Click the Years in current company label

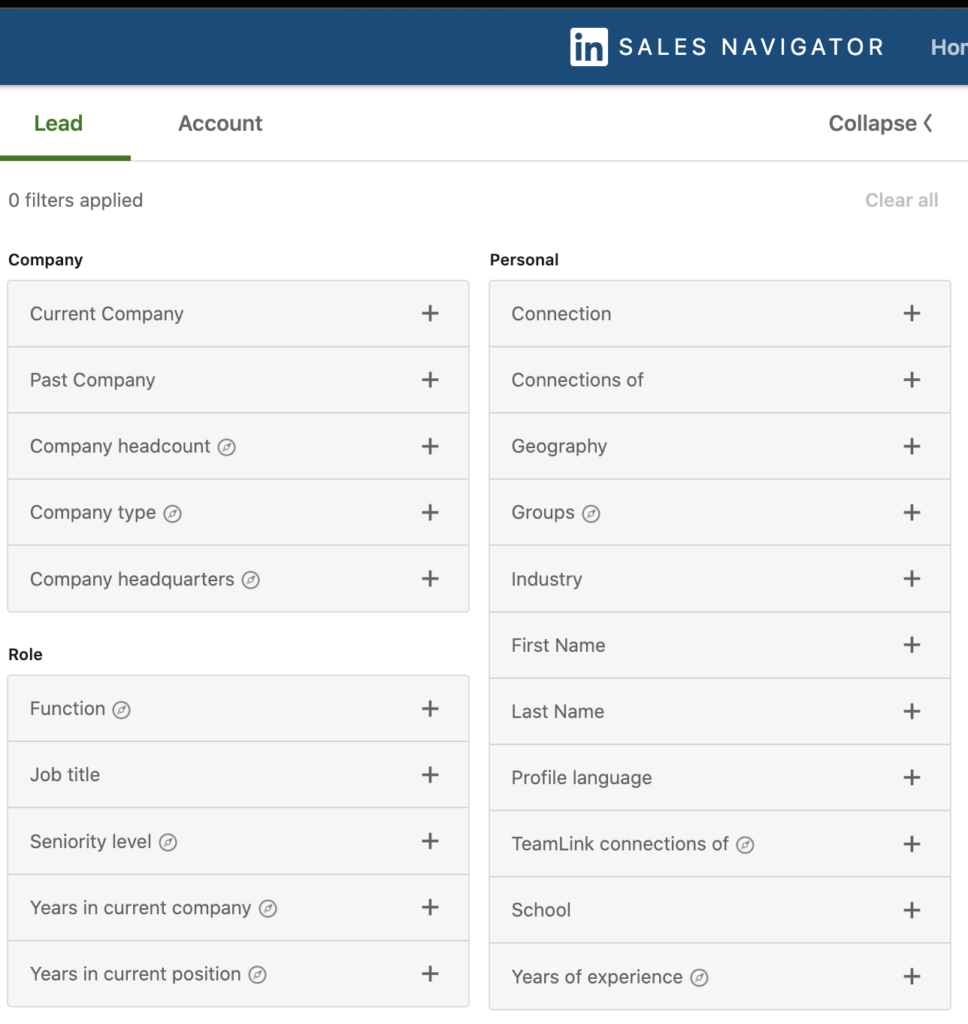coord(140,908)
